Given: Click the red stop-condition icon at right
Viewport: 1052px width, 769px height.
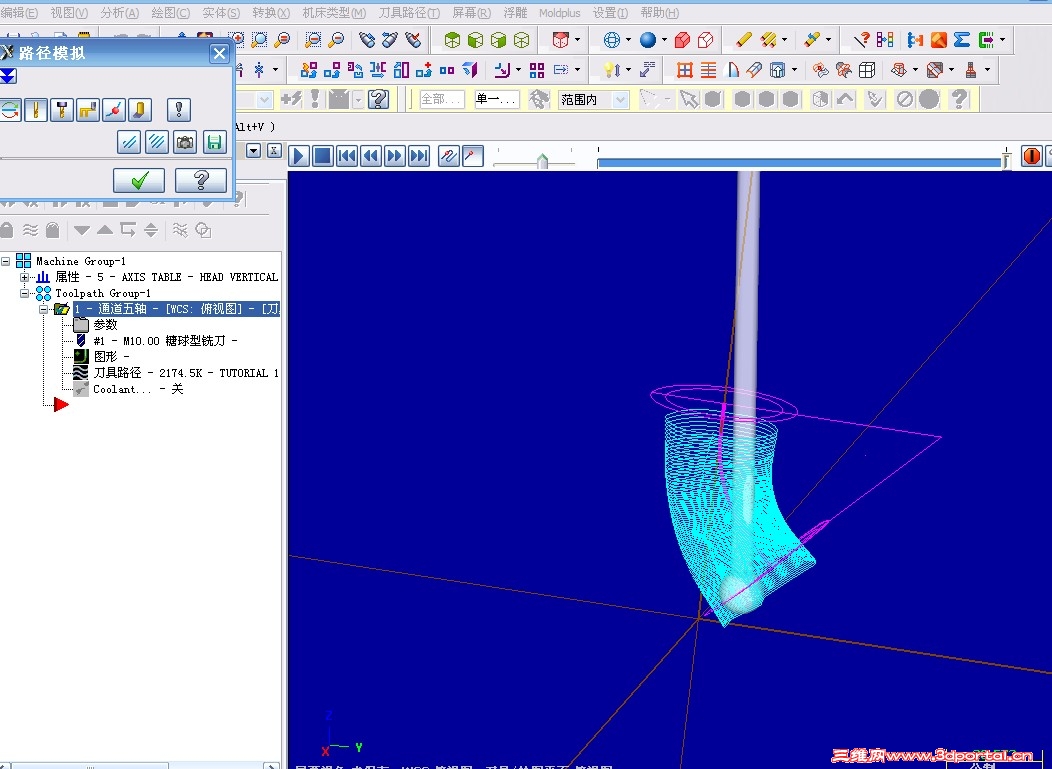Looking at the screenshot, I should (1031, 156).
